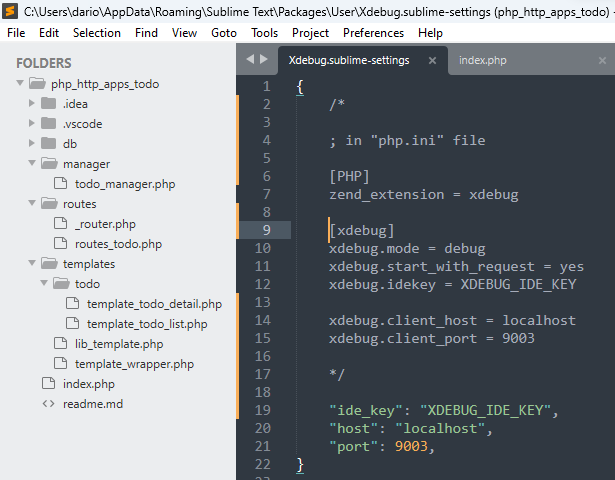
Task: Click the FOLDERS sidebar heading
Action: 44,63
